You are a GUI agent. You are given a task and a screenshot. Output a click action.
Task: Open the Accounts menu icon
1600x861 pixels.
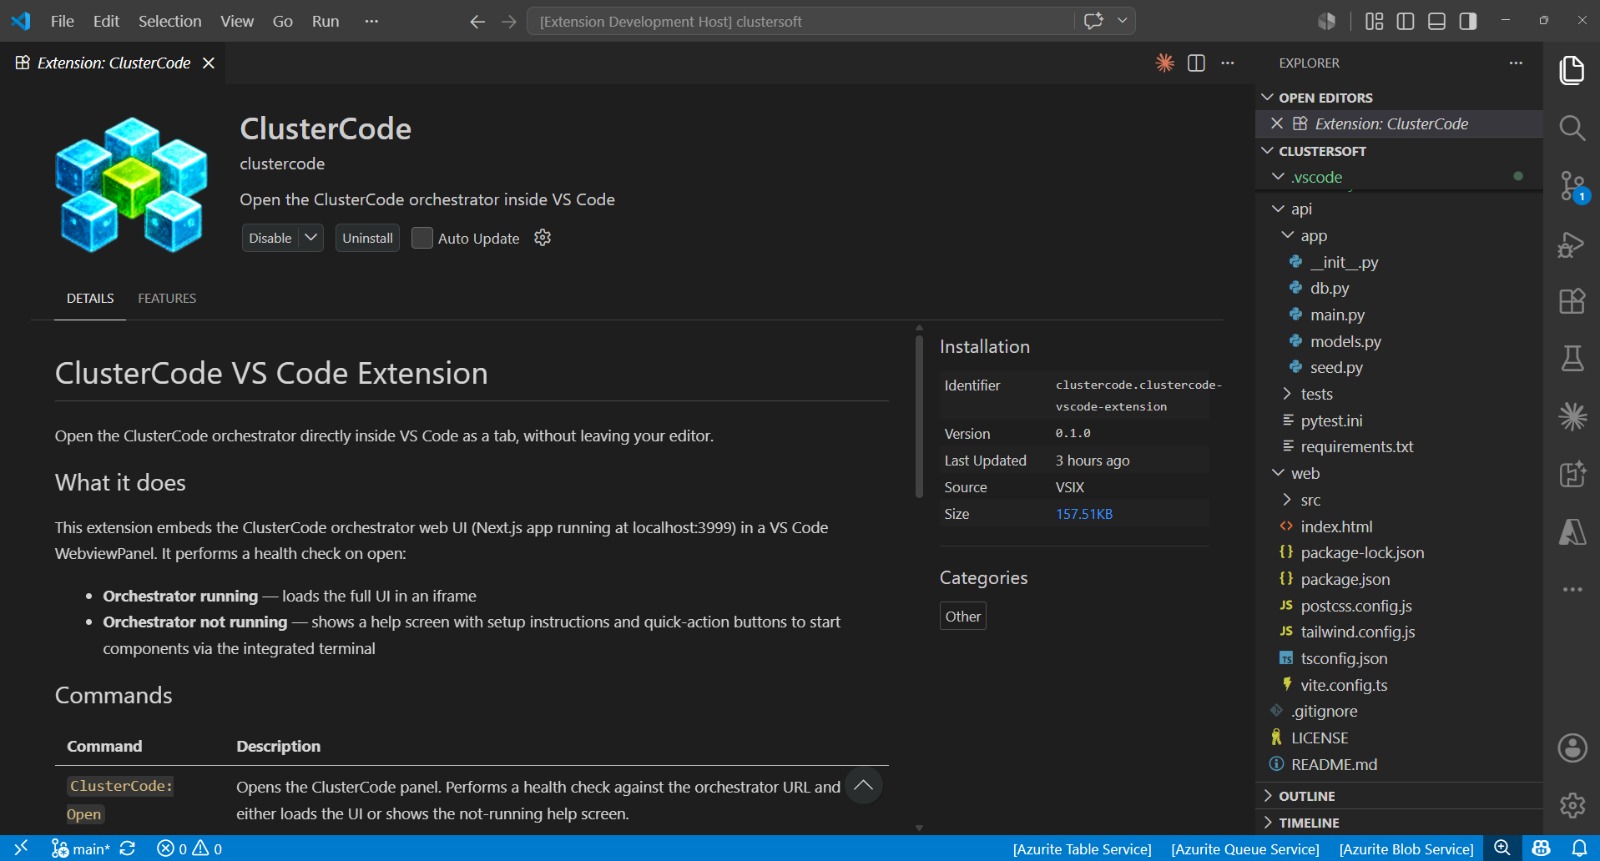[1572, 747]
